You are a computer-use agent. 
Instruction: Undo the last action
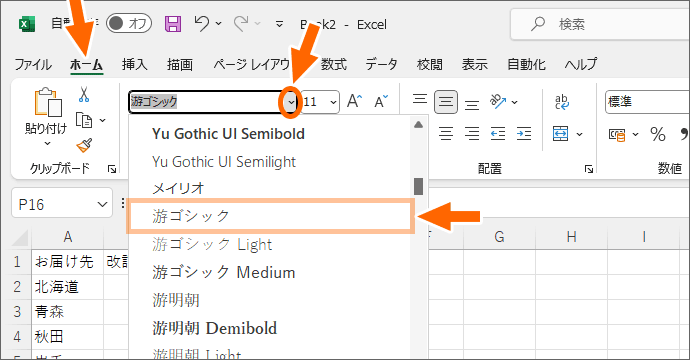pyautogui.click(x=202, y=23)
